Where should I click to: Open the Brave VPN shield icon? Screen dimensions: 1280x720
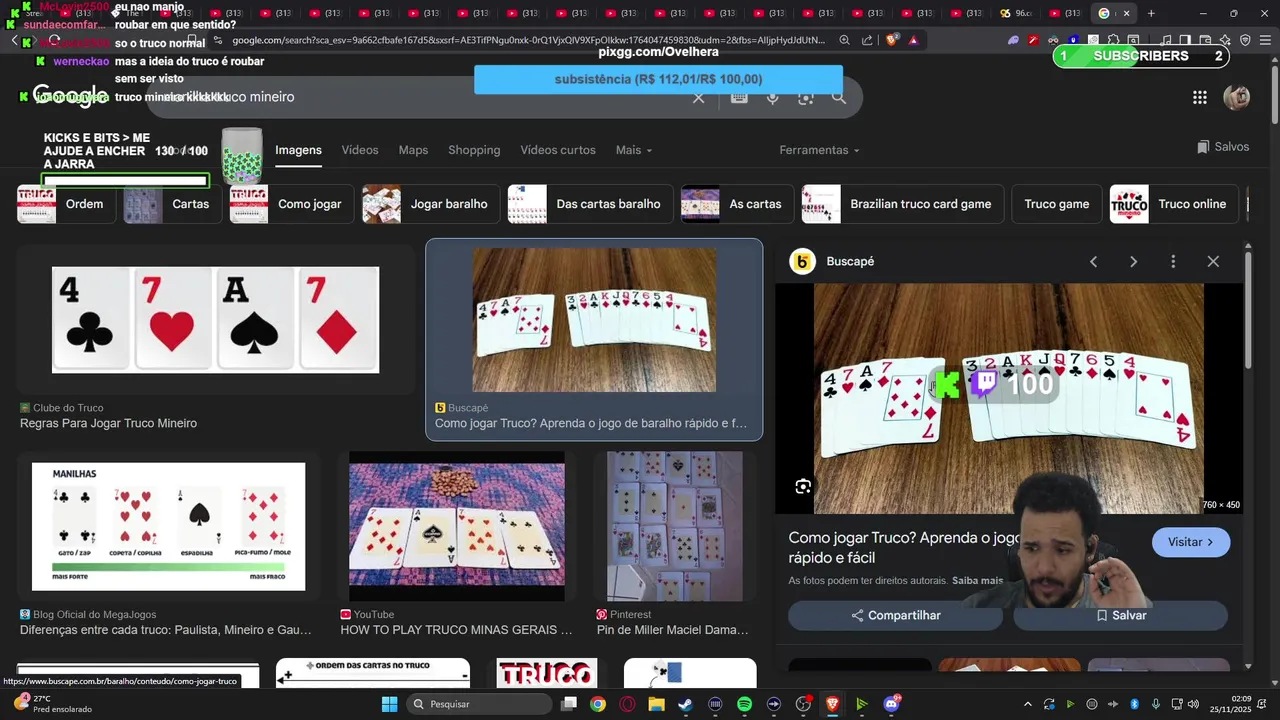point(1245,40)
